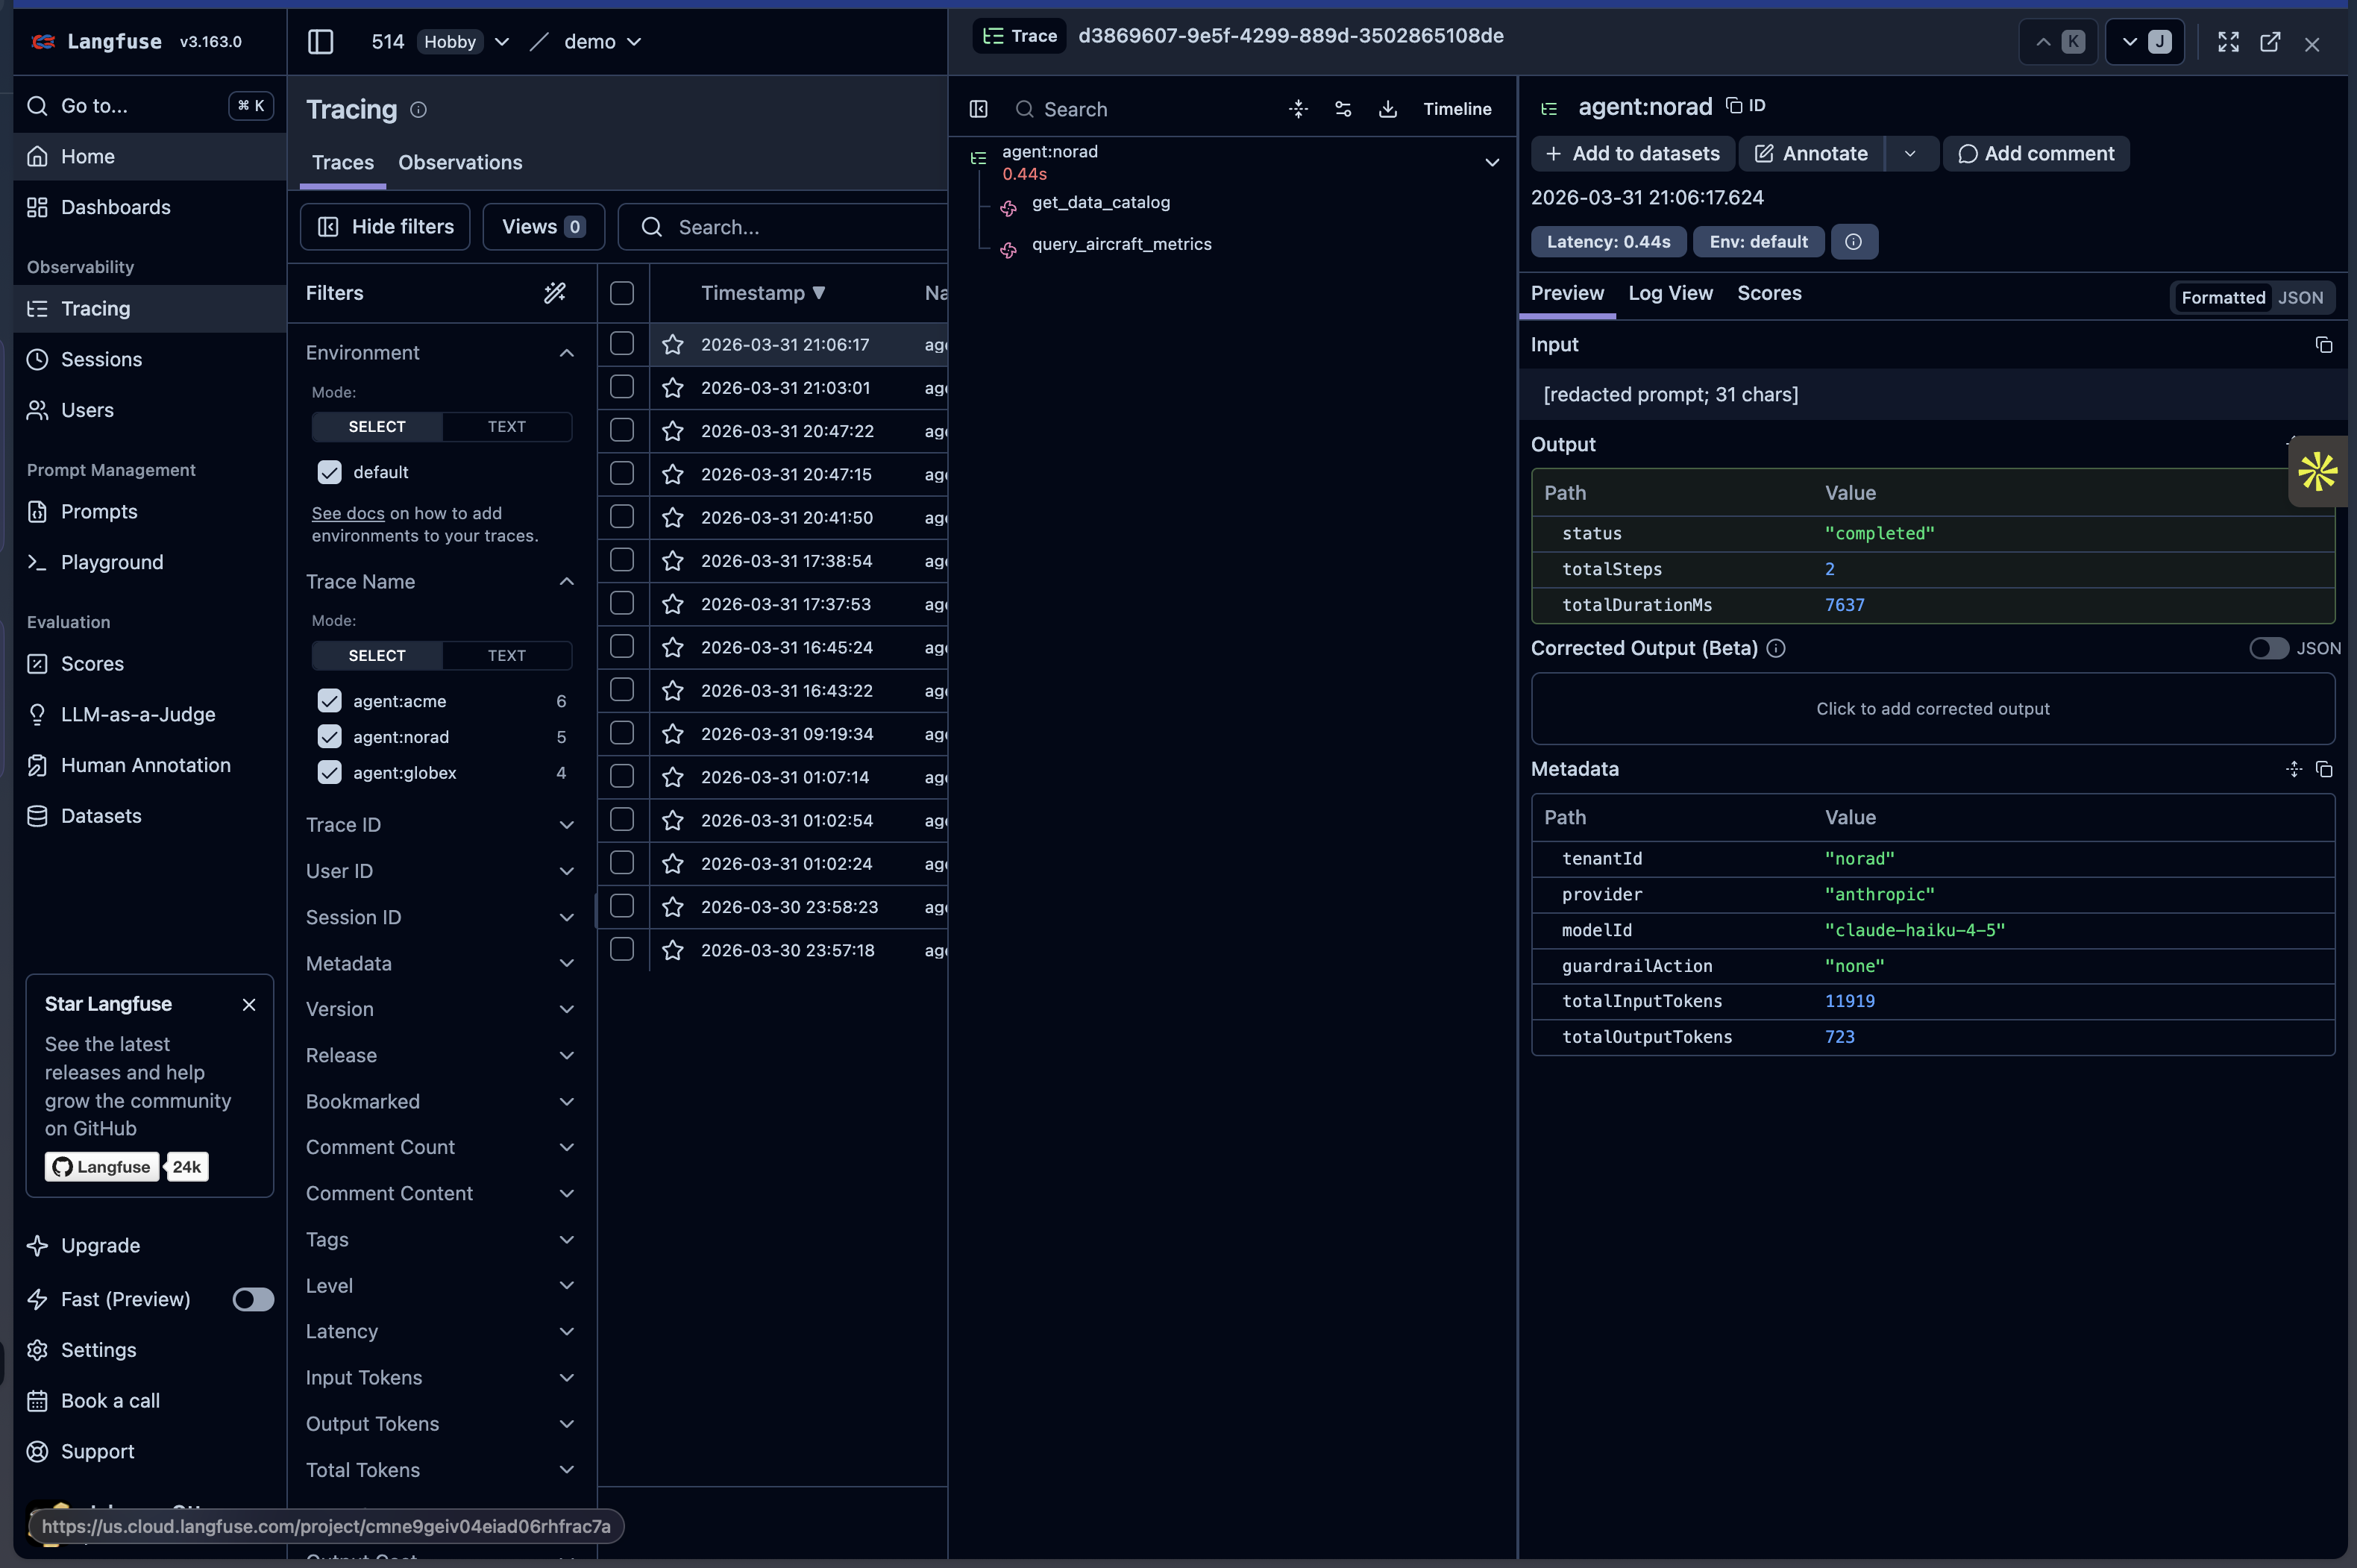
Task: Enable the Fast (Preview) toggle
Action: point(252,1299)
